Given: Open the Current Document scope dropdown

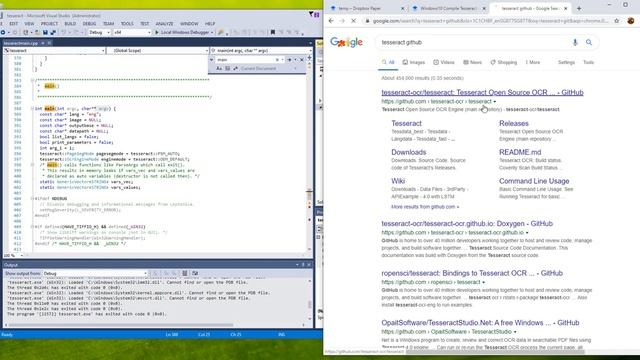Looking at the screenshot, I should click(269, 69).
